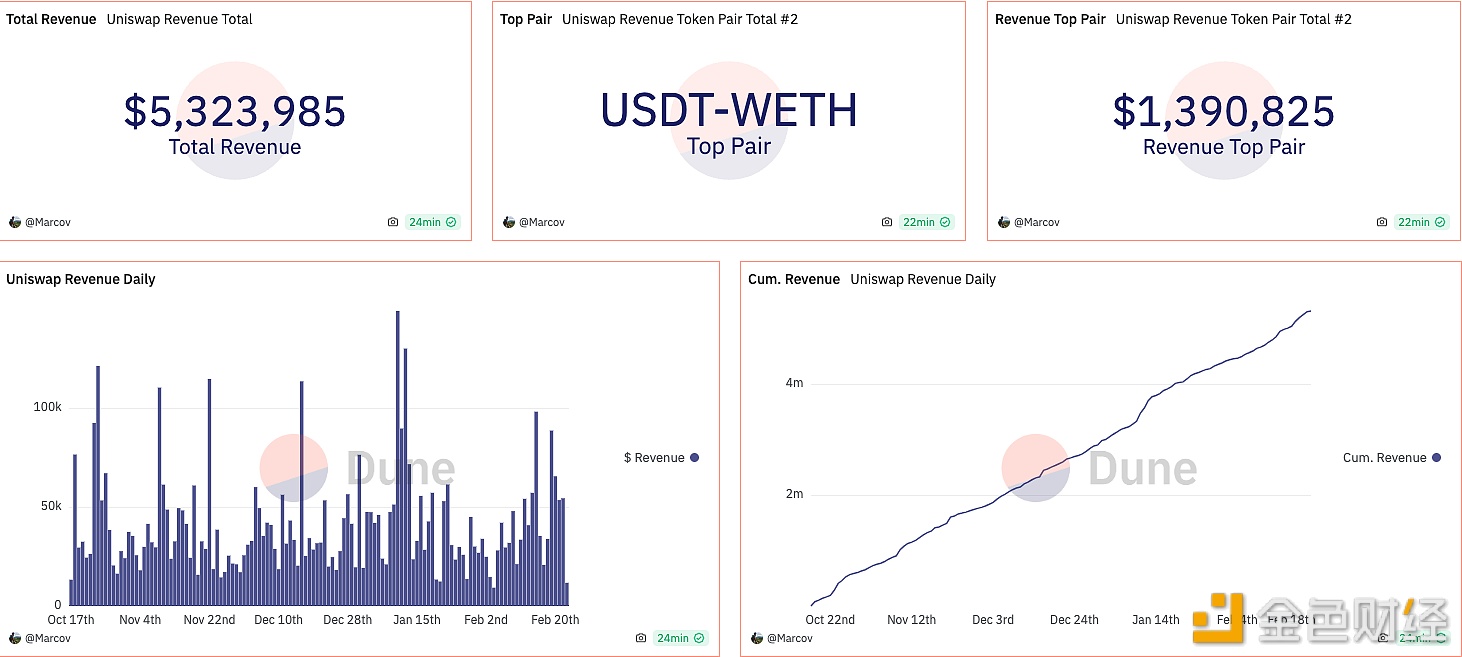The width and height of the screenshot is (1462, 657).
Task: Click the Dec 3rd x-axis label
Action: (x=993, y=620)
